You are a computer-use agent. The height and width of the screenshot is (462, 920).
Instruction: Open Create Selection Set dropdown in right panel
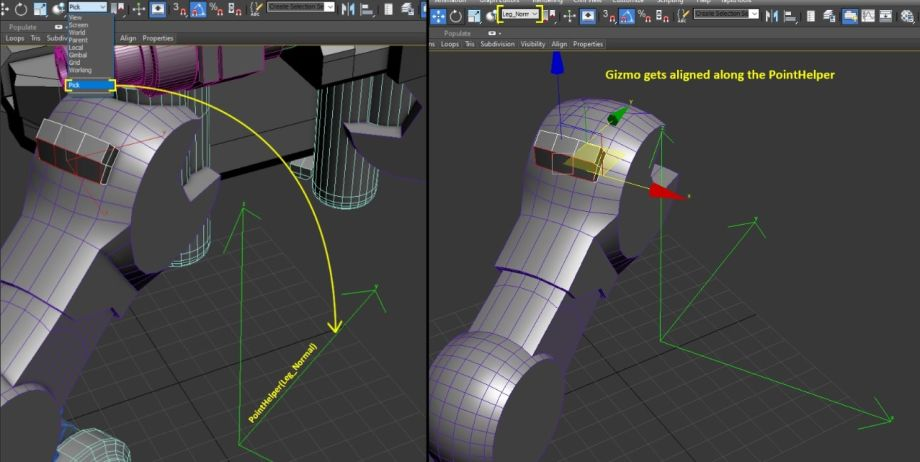726,14
